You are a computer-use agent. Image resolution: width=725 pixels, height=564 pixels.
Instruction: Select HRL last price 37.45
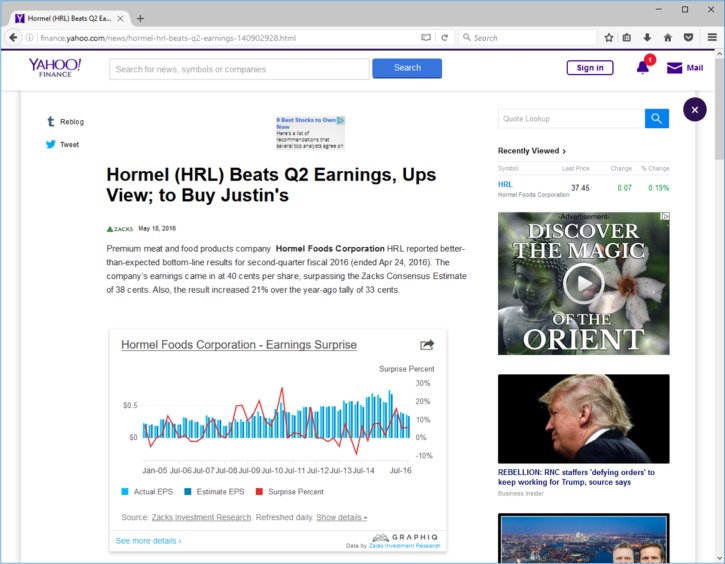[x=580, y=188]
